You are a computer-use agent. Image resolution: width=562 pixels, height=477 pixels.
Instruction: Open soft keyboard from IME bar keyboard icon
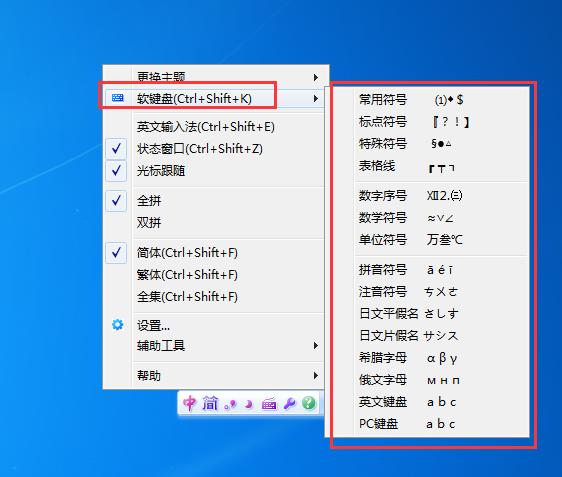click(269, 404)
